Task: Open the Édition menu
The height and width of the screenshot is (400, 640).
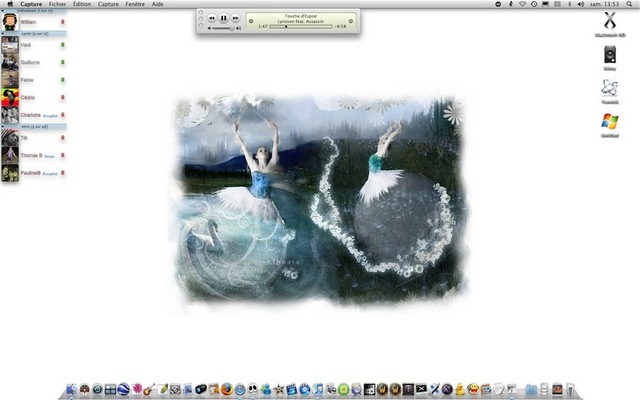Action: [82, 4]
